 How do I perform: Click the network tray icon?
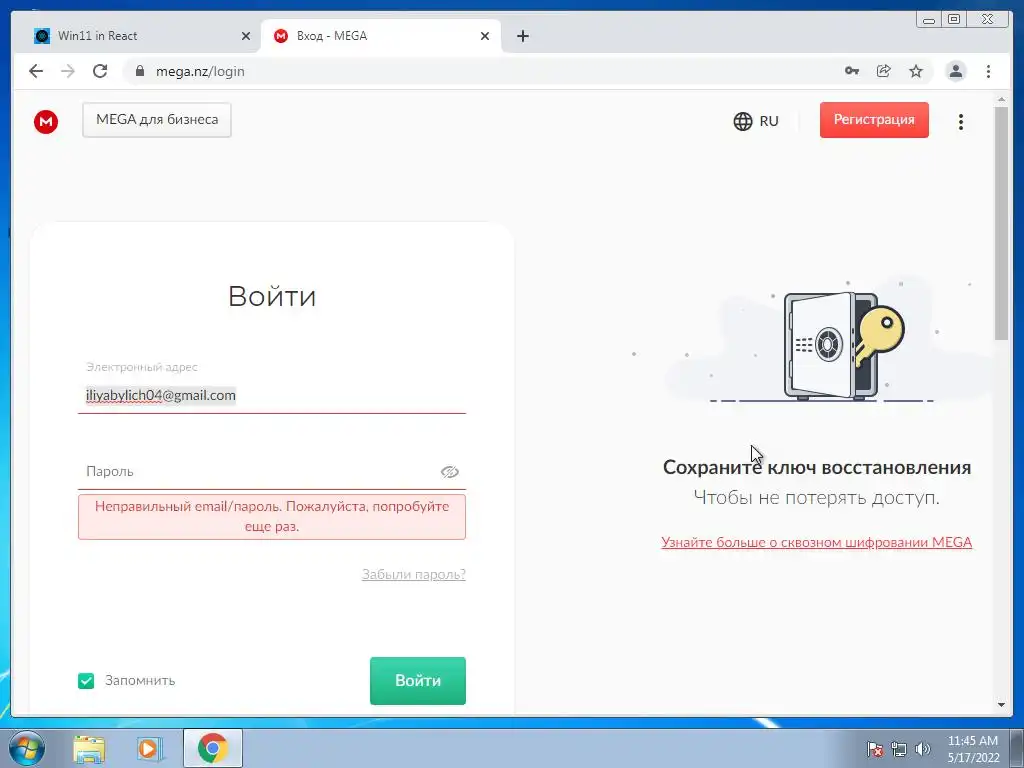click(899, 749)
